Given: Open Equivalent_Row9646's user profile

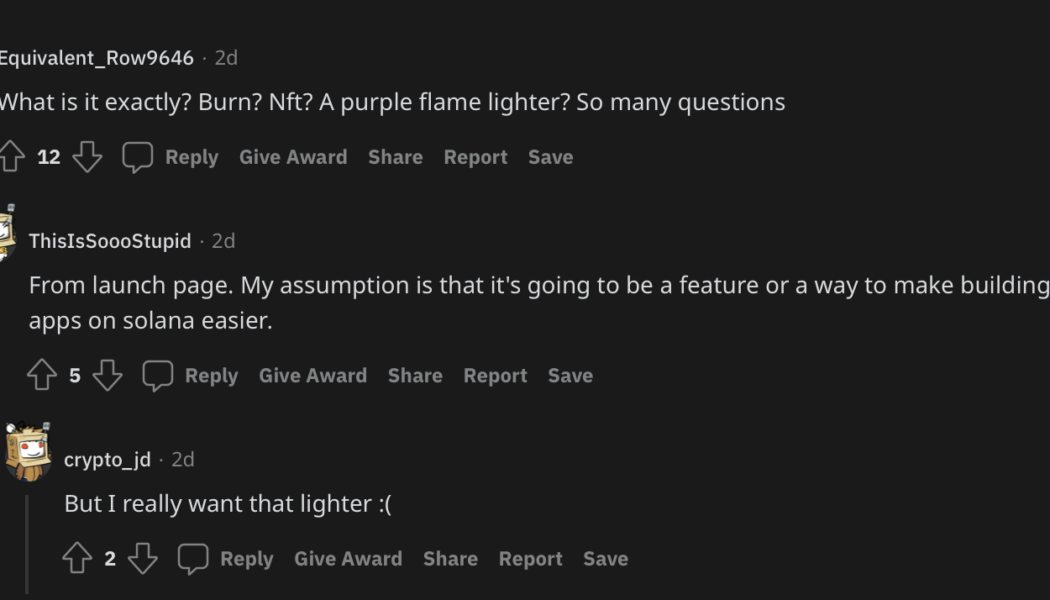Looking at the screenshot, I should pyautogui.click(x=96, y=58).
